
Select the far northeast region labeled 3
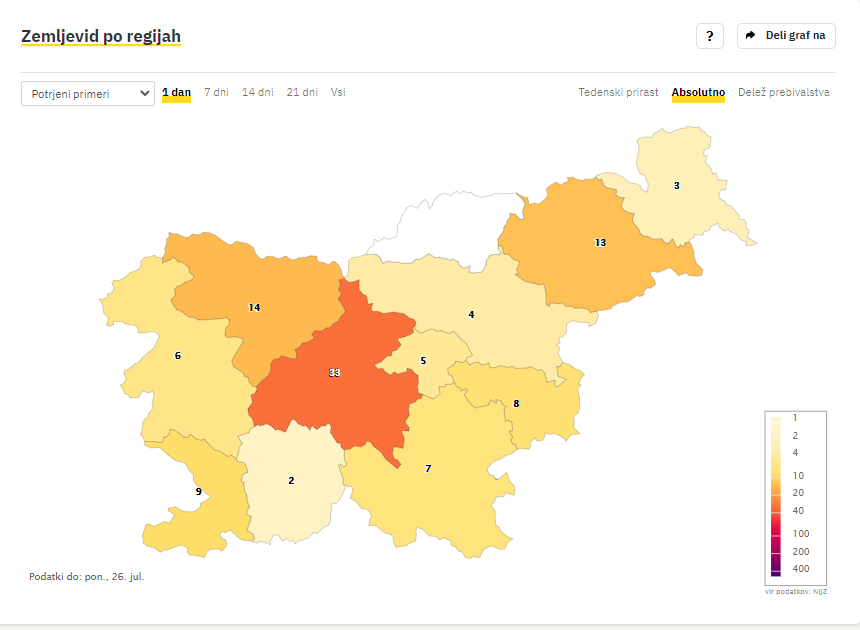click(x=677, y=185)
